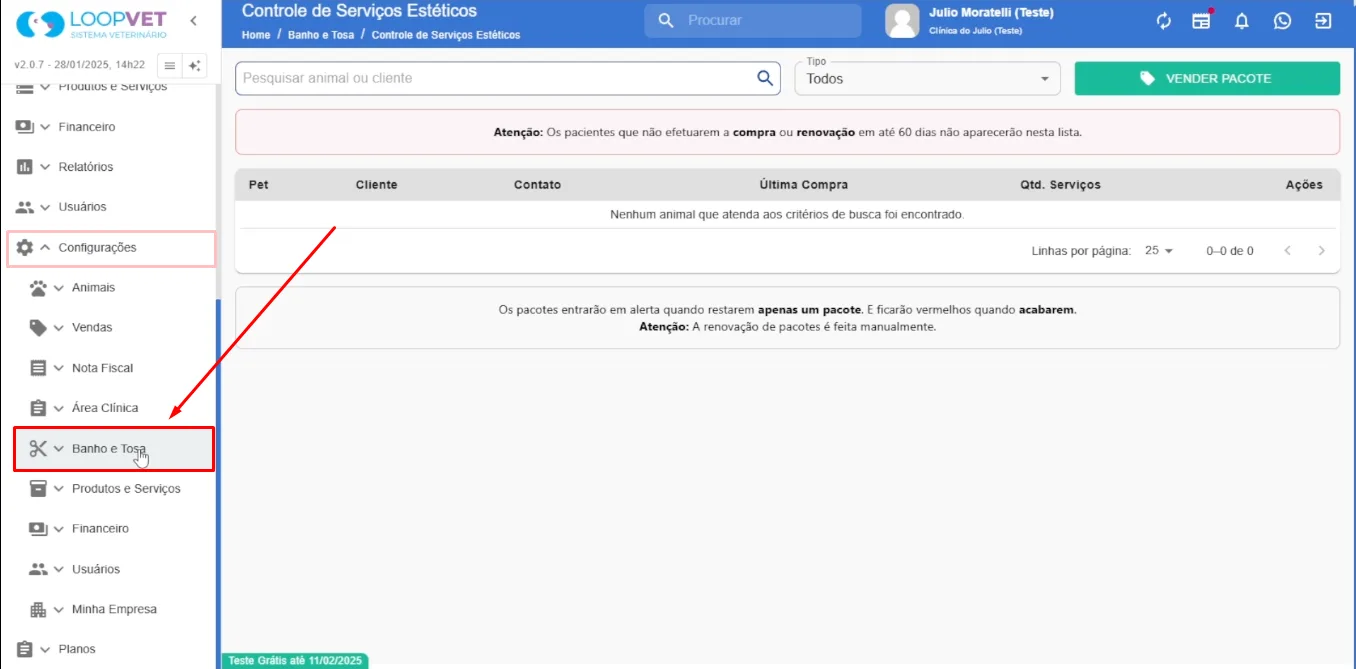The width and height of the screenshot is (1356, 669).
Task: Expand Área Clínica with its chevron
Action: point(59,408)
